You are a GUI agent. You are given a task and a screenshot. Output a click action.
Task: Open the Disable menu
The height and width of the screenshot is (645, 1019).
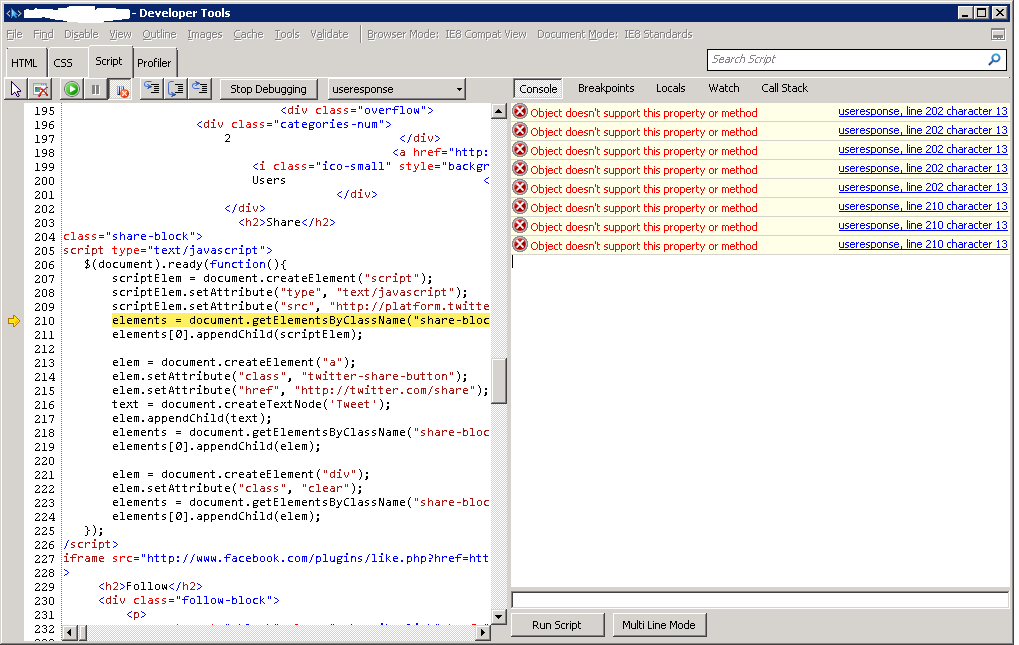pos(81,34)
